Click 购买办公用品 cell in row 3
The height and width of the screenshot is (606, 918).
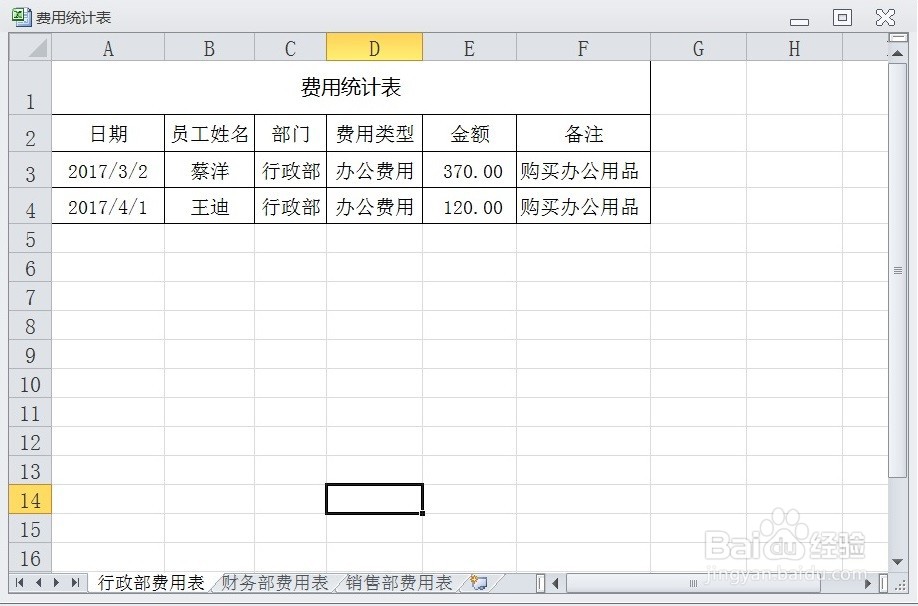click(x=583, y=170)
